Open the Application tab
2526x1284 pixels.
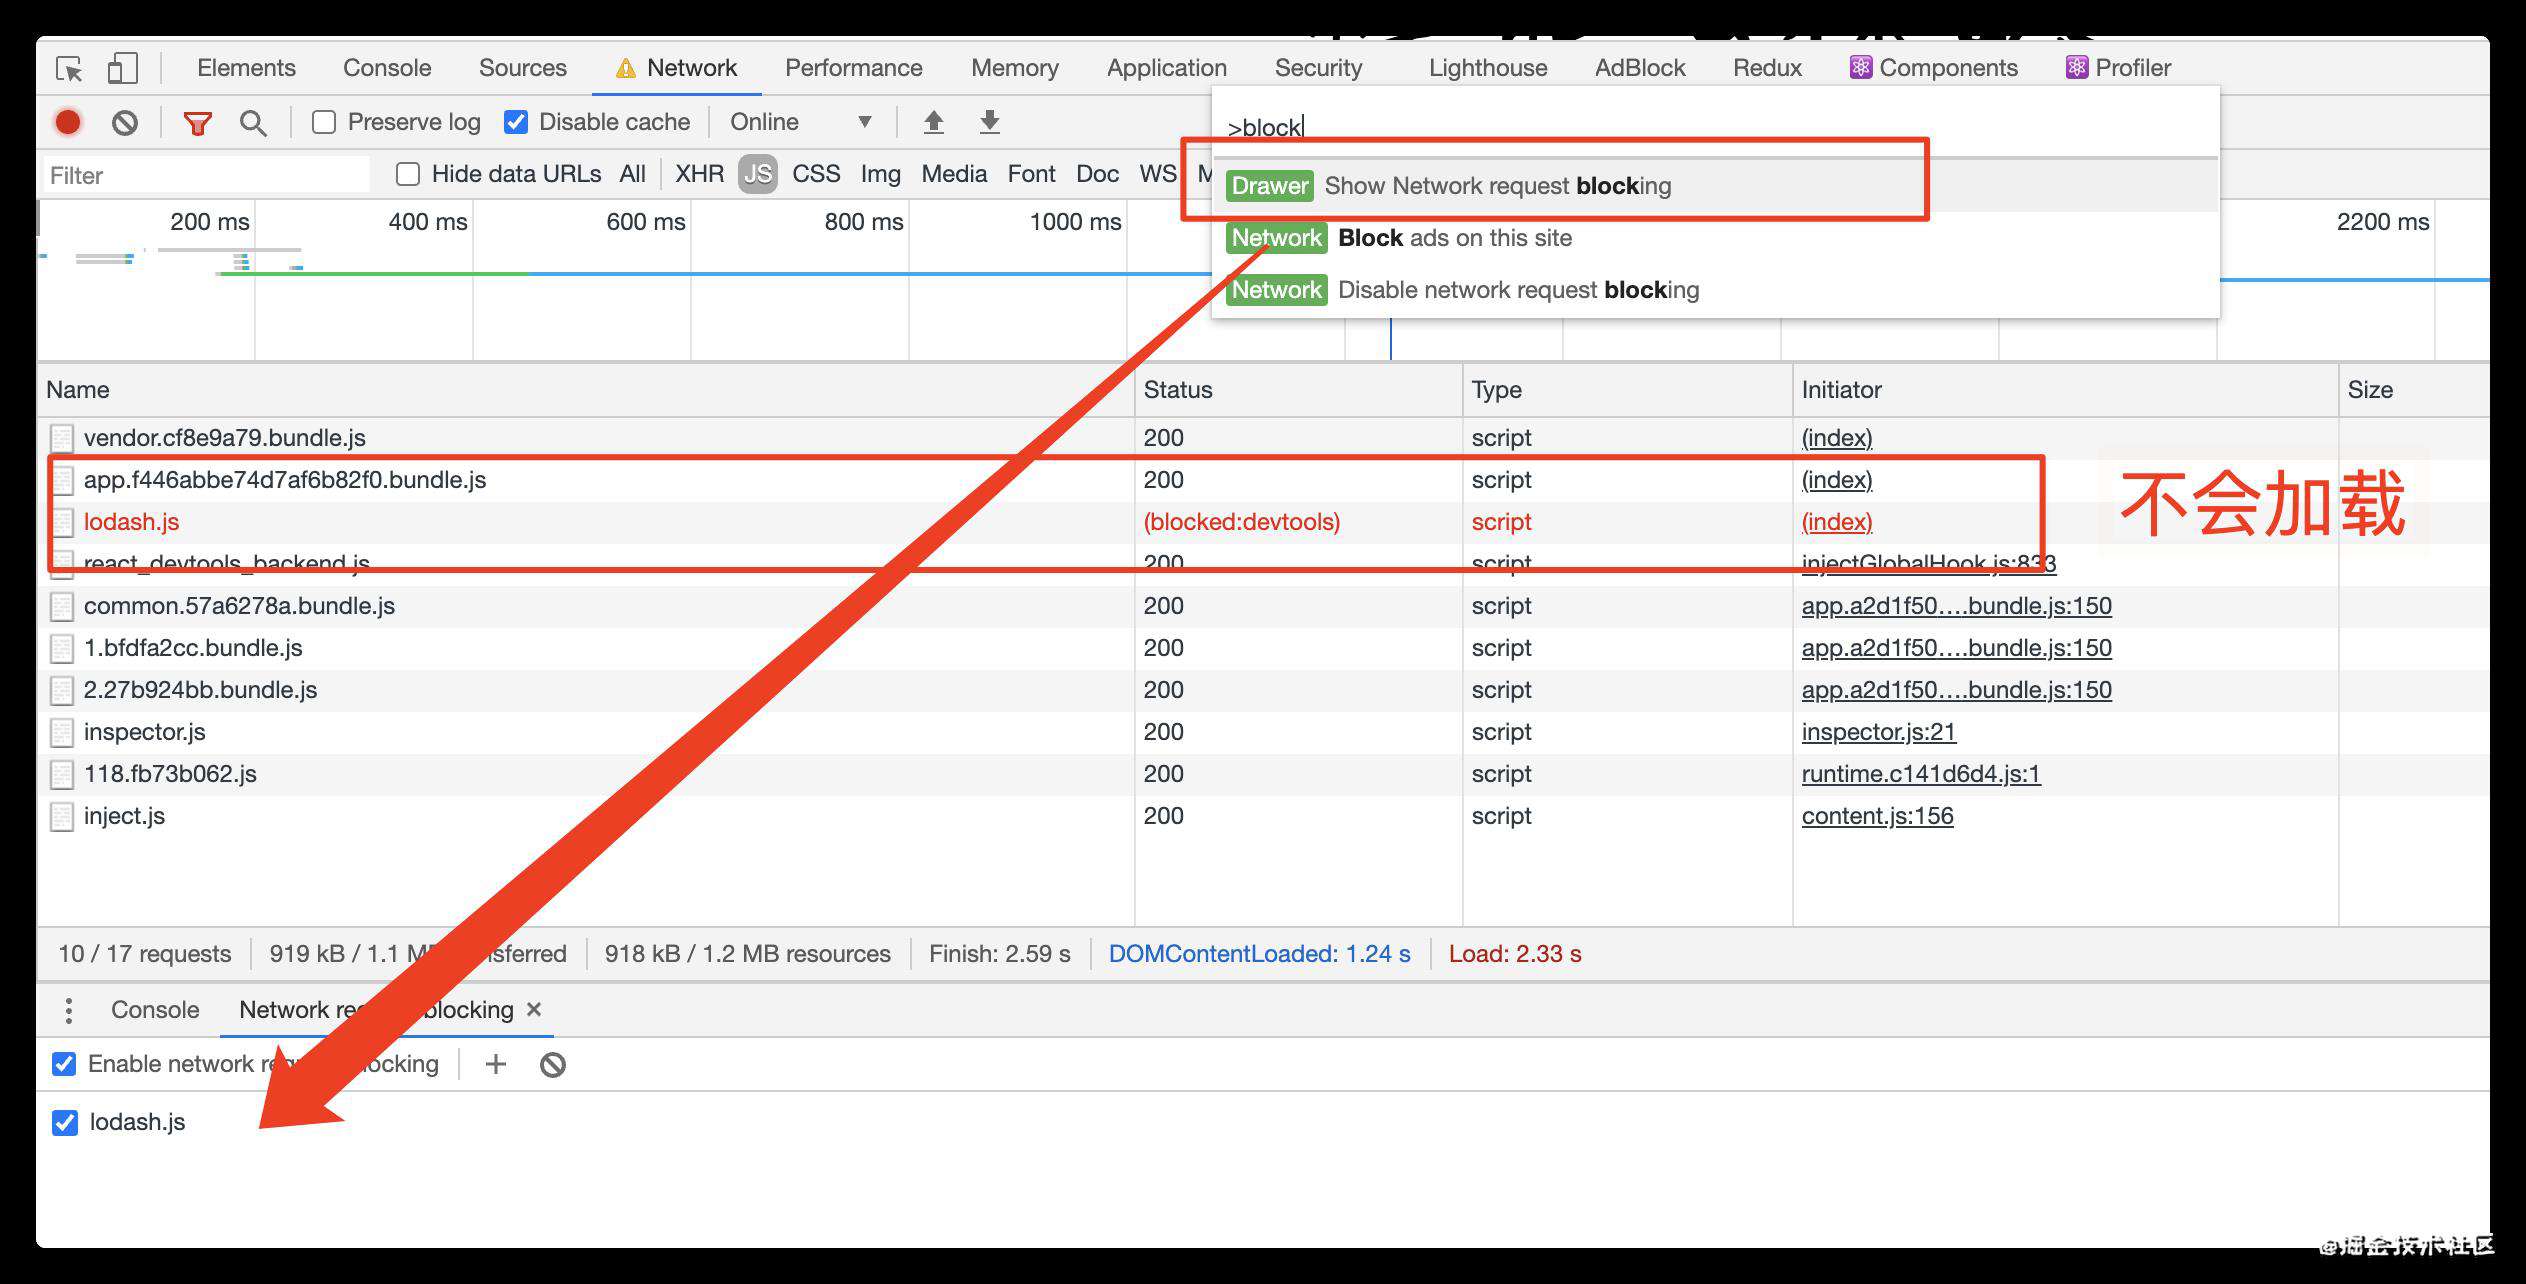1166,68
